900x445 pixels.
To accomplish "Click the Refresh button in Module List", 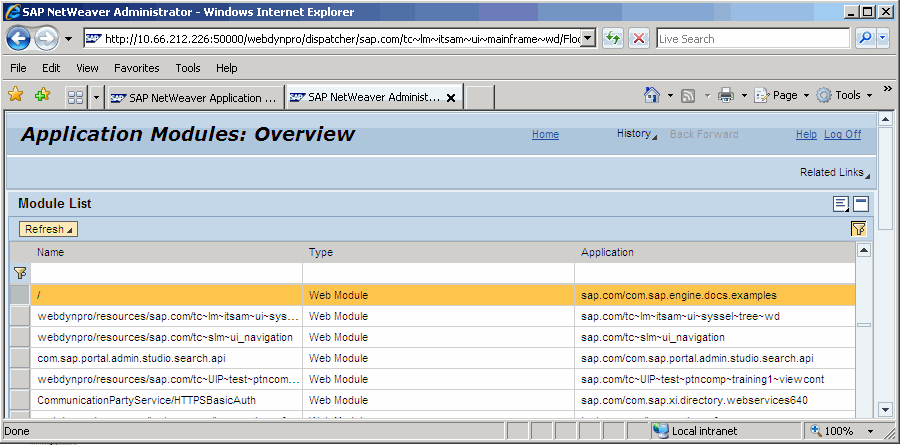I will 48,229.
